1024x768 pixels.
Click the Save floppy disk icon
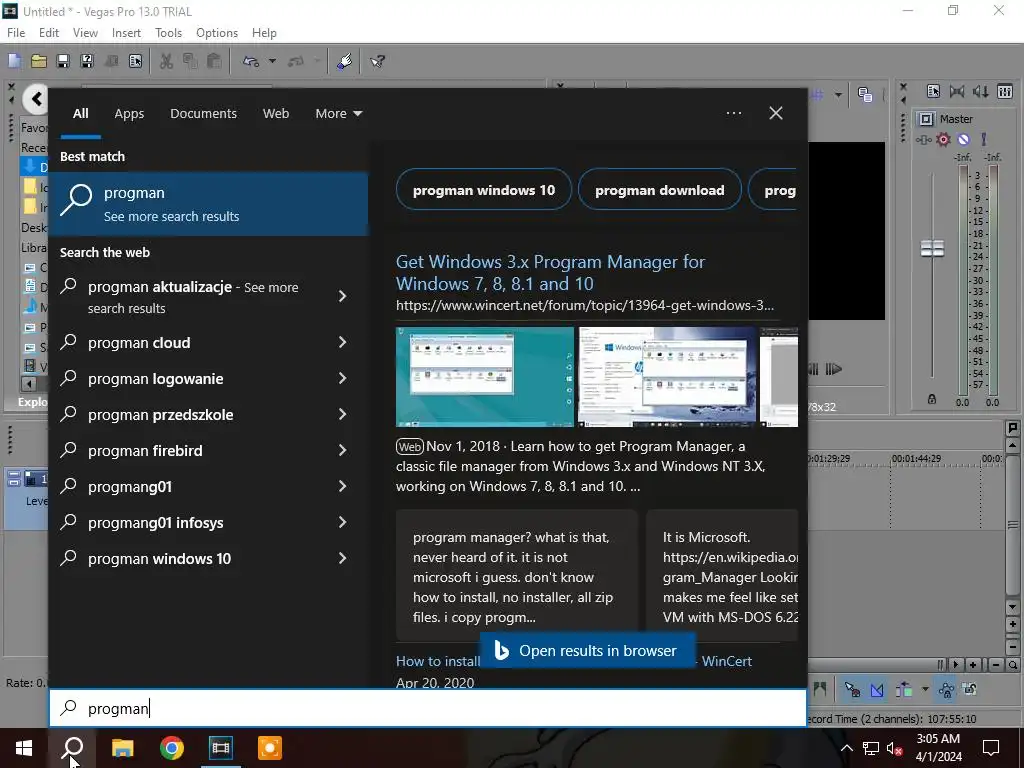tap(63, 61)
